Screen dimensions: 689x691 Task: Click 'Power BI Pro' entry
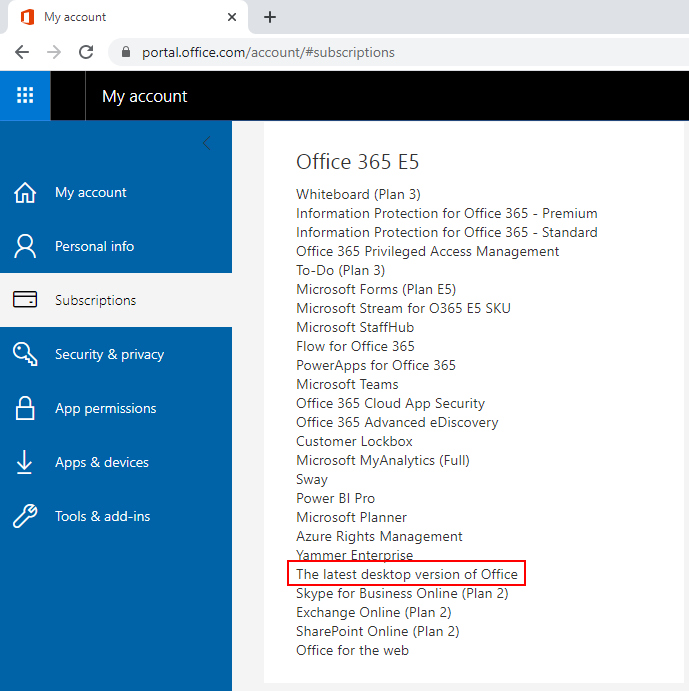point(335,498)
